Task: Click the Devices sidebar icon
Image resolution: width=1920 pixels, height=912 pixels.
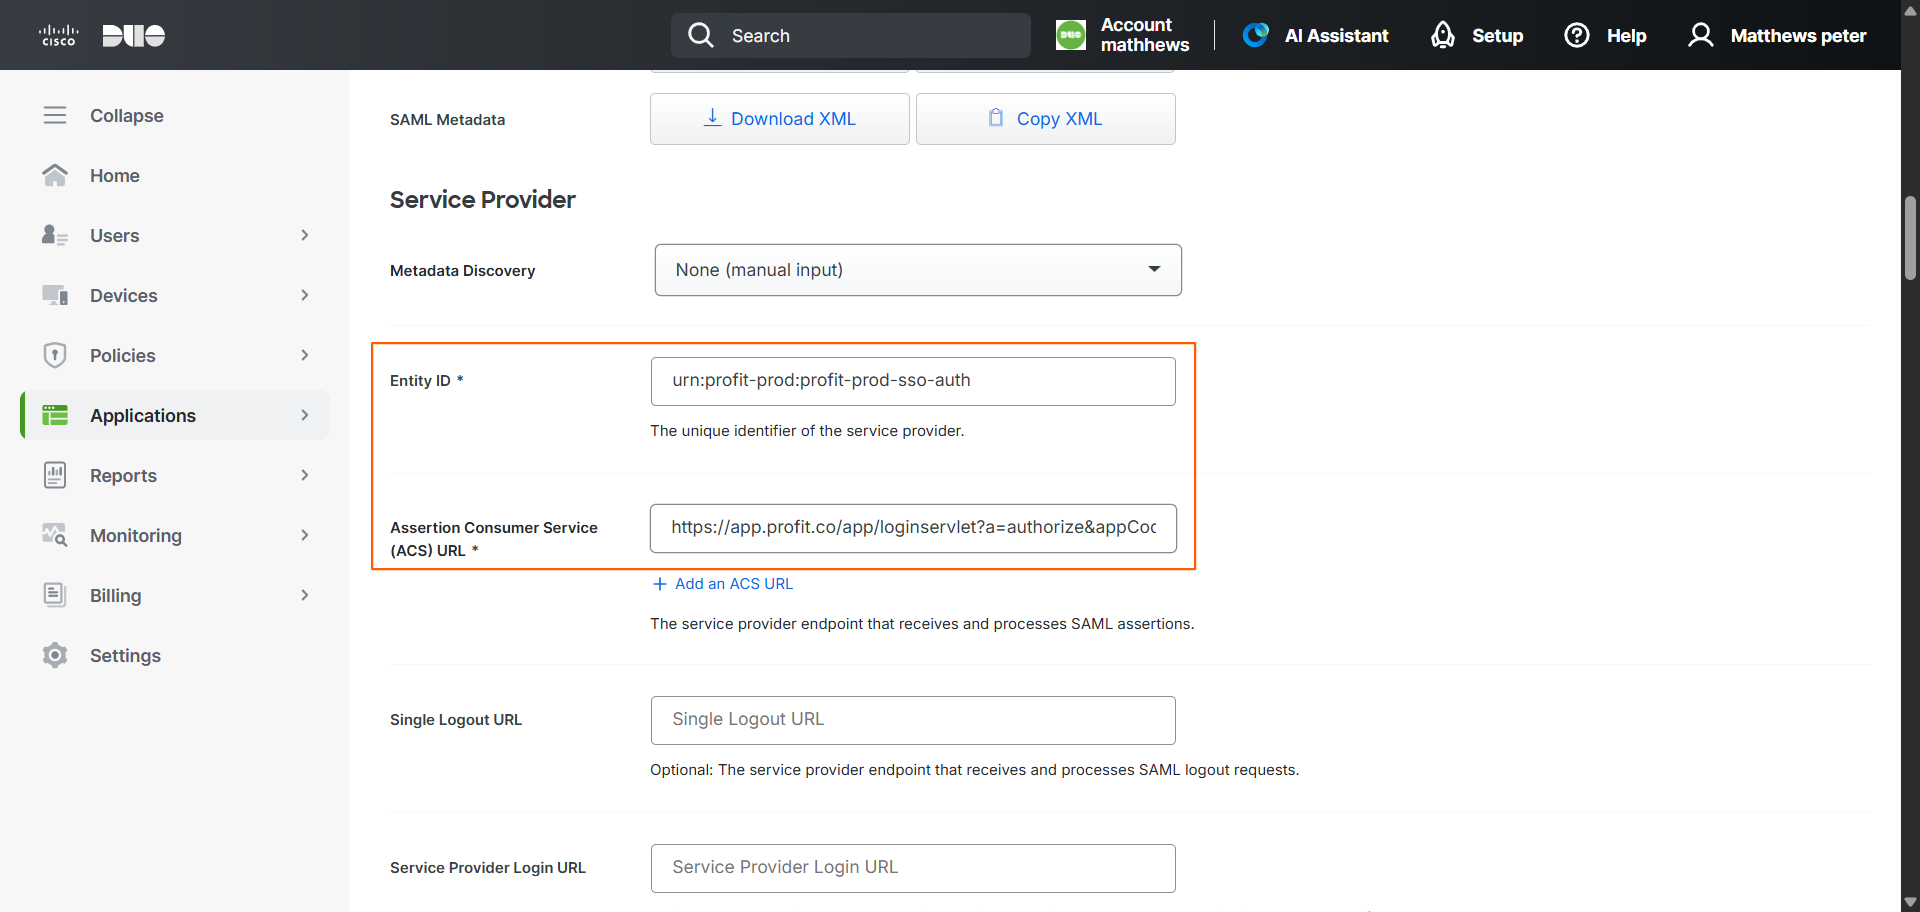Action: (x=55, y=295)
